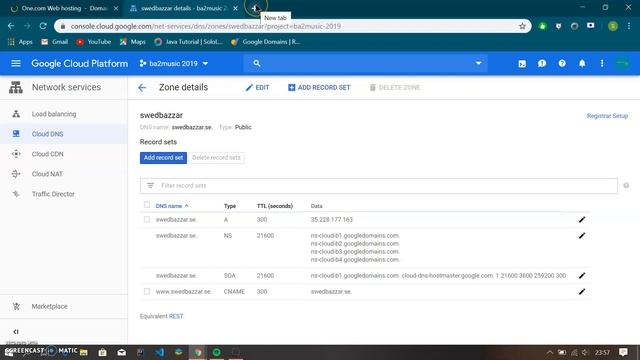
Task: Open the Gmail bookmark
Action: click(55, 42)
